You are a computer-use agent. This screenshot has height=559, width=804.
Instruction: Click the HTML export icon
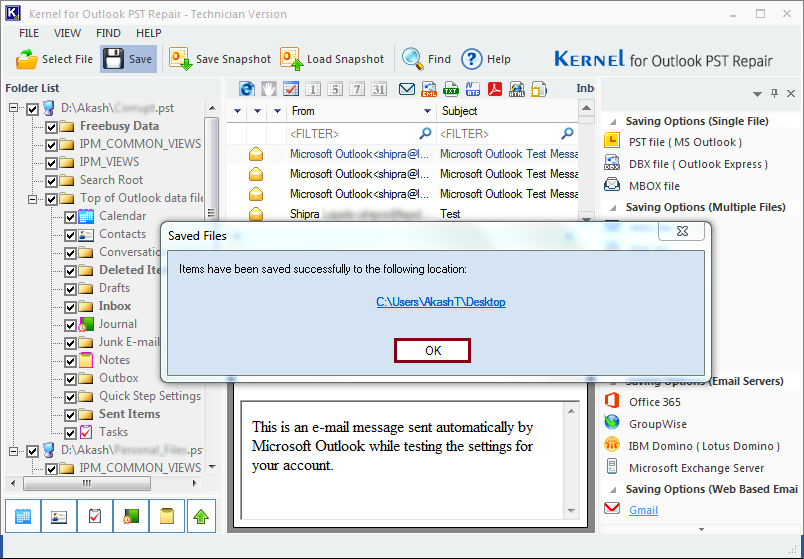(x=517, y=89)
